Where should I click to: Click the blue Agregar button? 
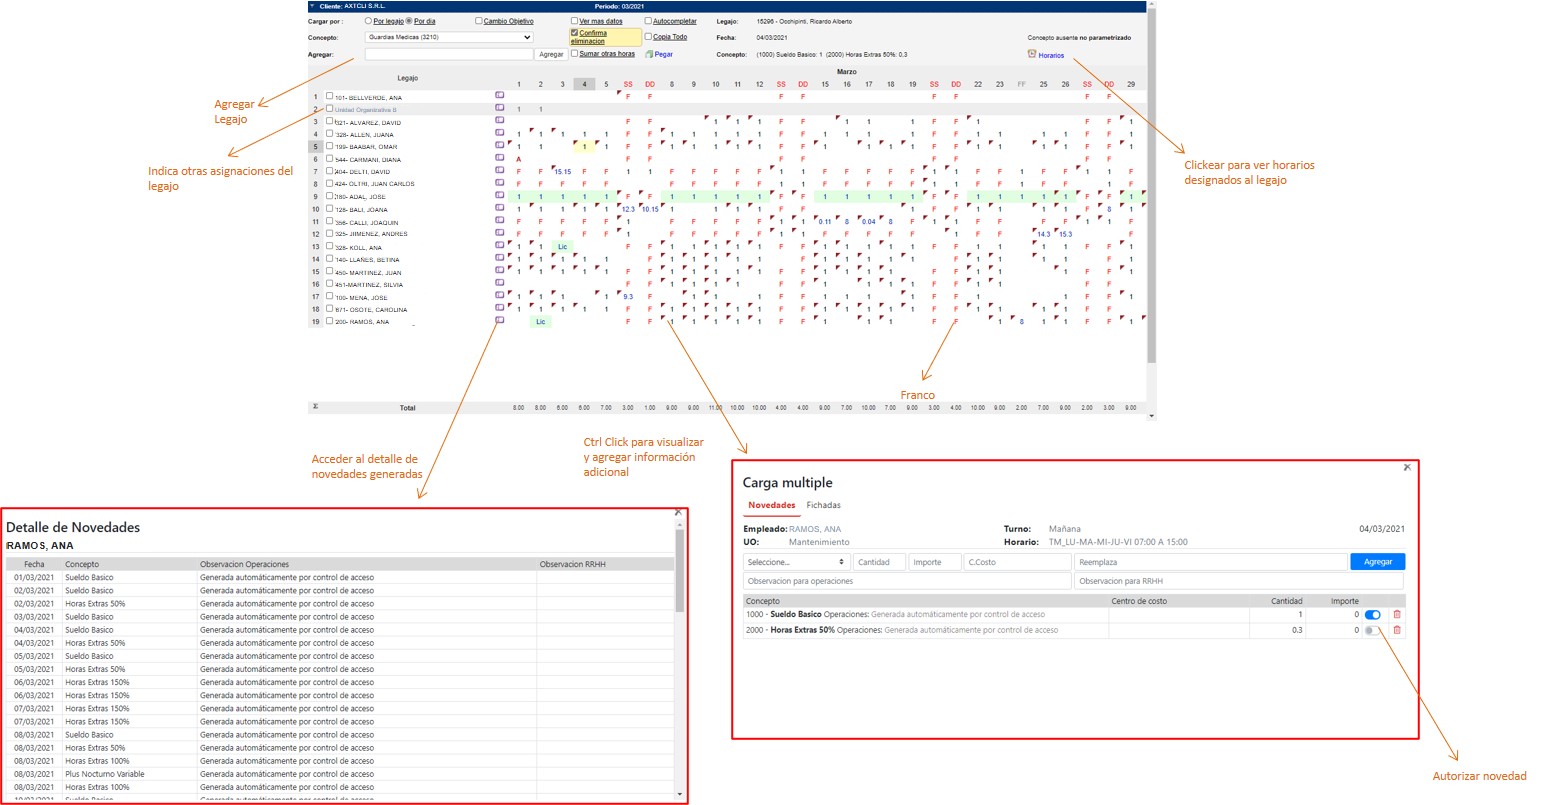tap(1377, 562)
